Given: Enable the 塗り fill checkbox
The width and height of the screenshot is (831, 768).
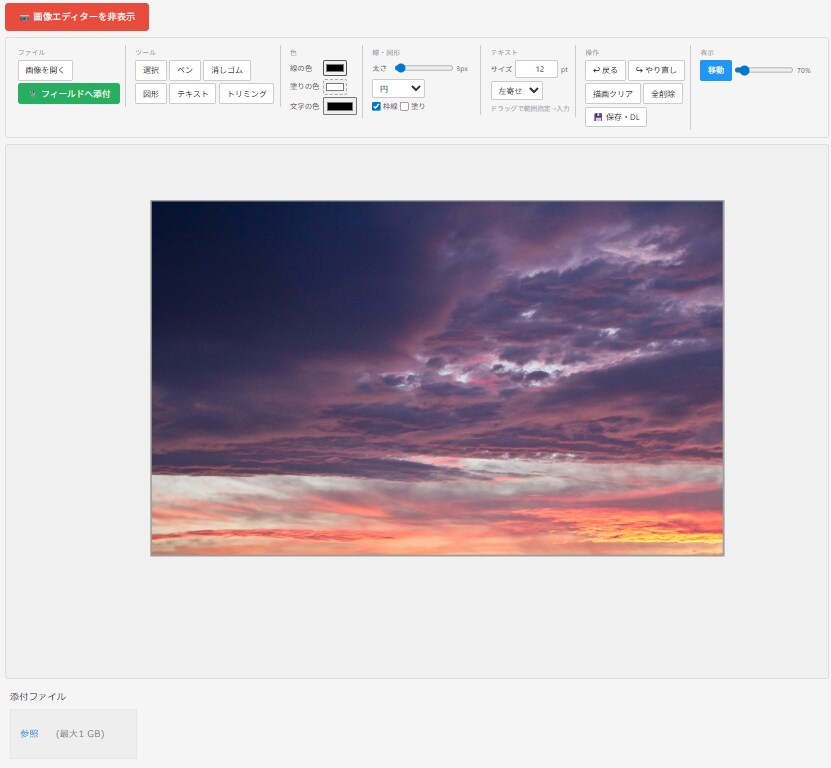Looking at the screenshot, I should click(405, 107).
